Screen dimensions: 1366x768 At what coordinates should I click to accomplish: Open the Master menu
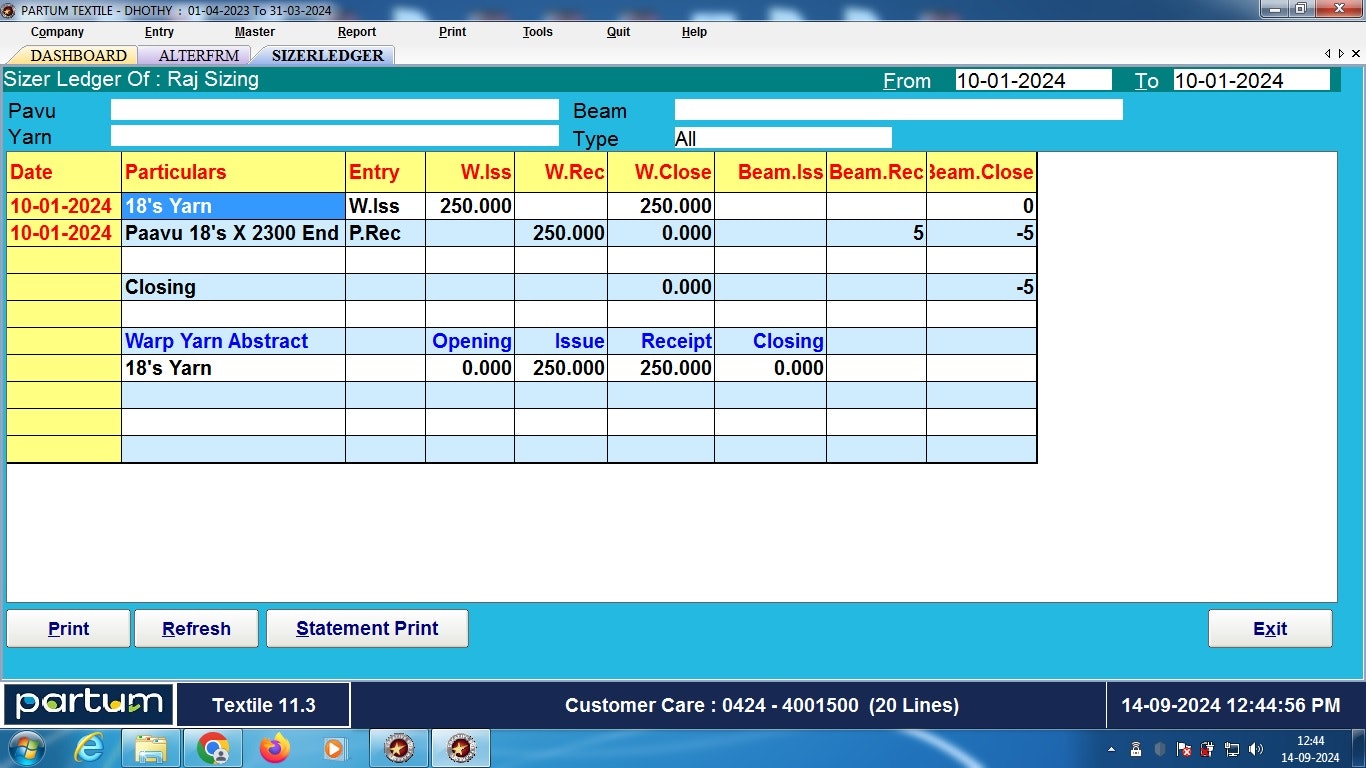254,31
